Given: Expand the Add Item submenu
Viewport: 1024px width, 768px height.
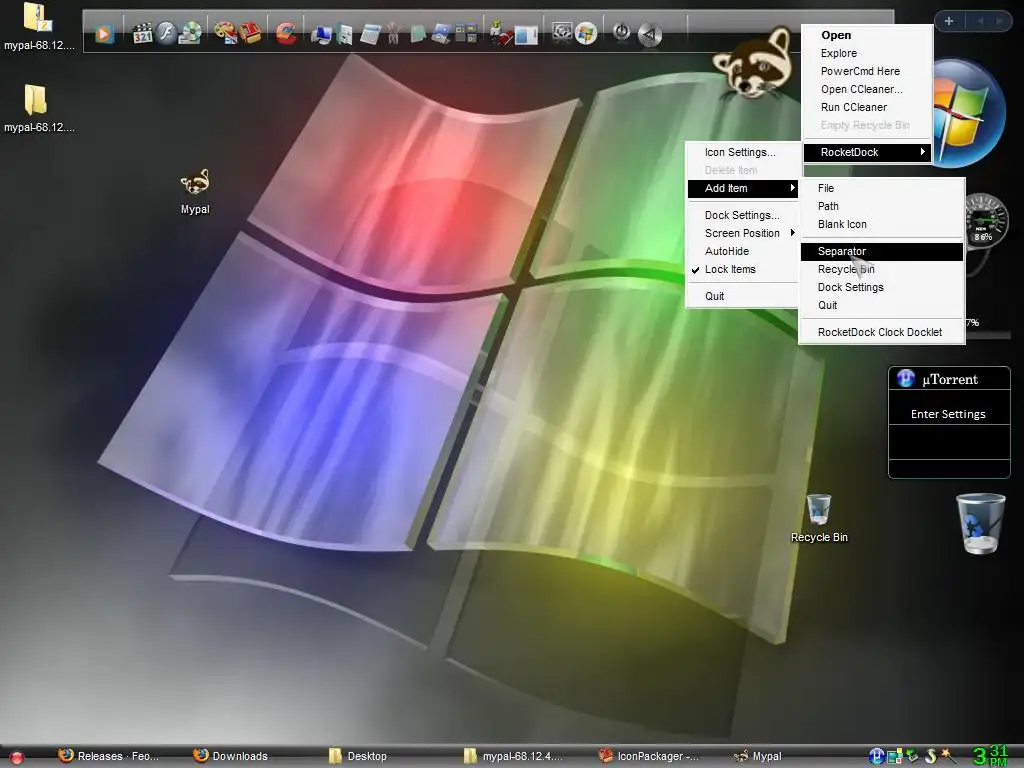Looking at the screenshot, I should coord(742,188).
